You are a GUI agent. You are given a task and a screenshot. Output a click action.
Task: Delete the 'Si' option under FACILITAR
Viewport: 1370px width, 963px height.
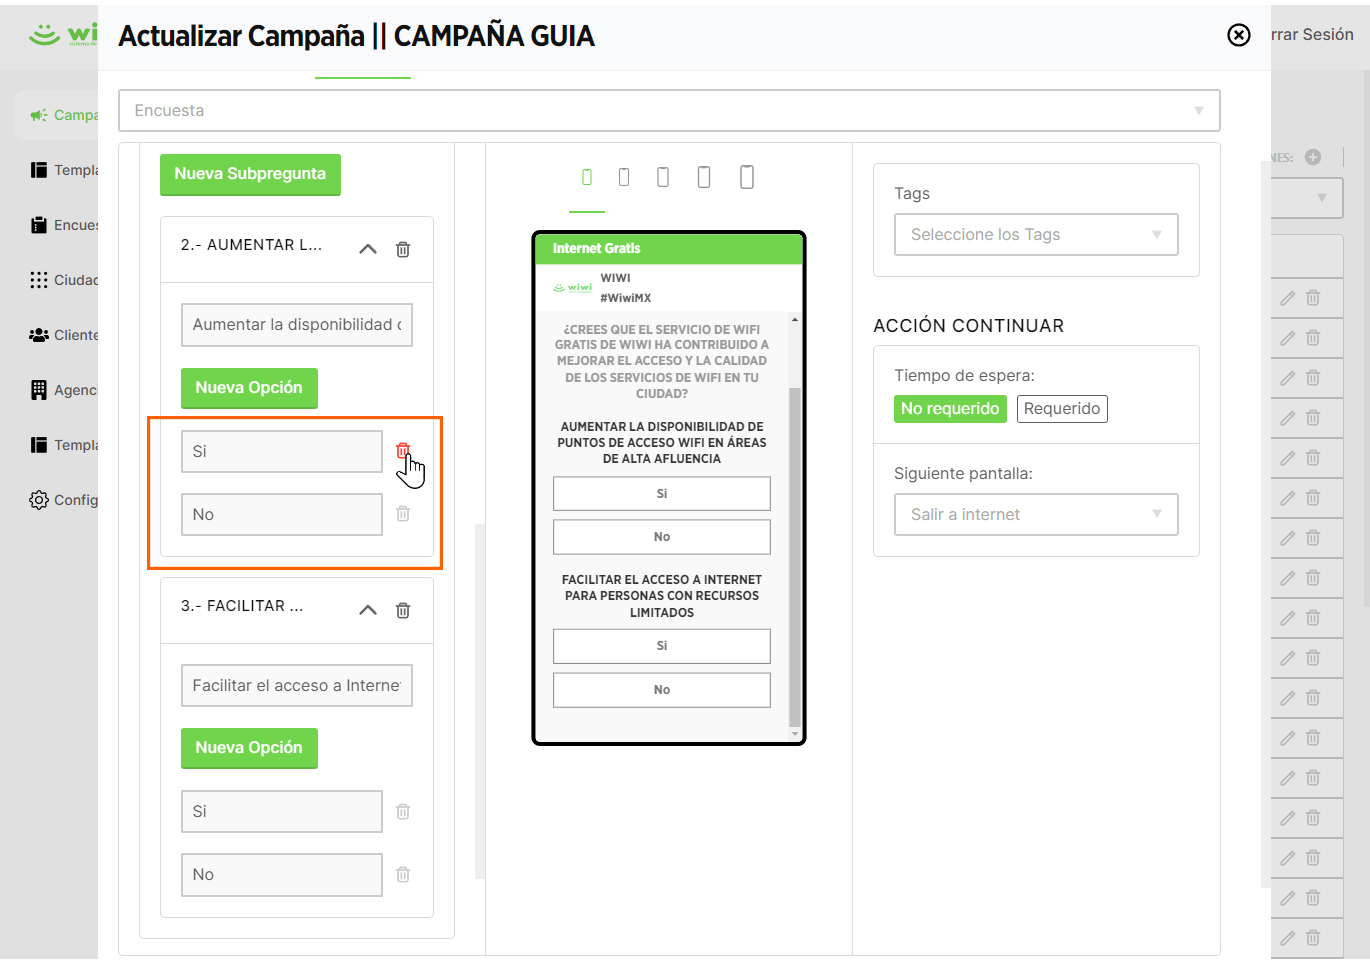(x=403, y=812)
